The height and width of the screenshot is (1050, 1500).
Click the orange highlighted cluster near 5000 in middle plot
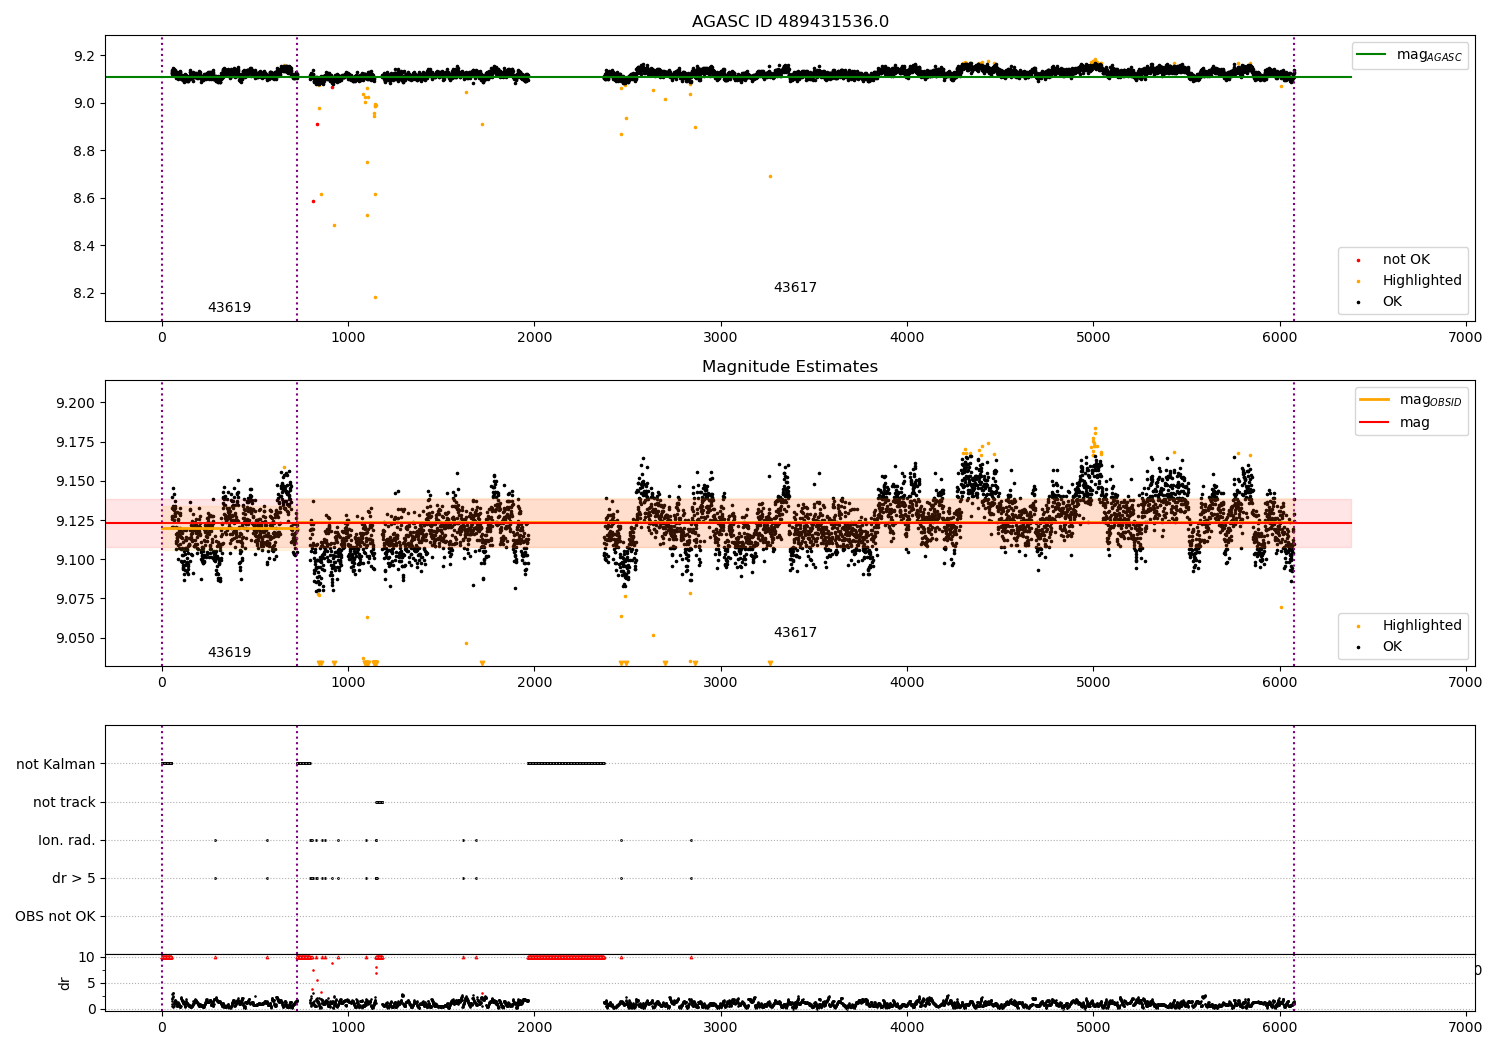(x=1094, y=441)
